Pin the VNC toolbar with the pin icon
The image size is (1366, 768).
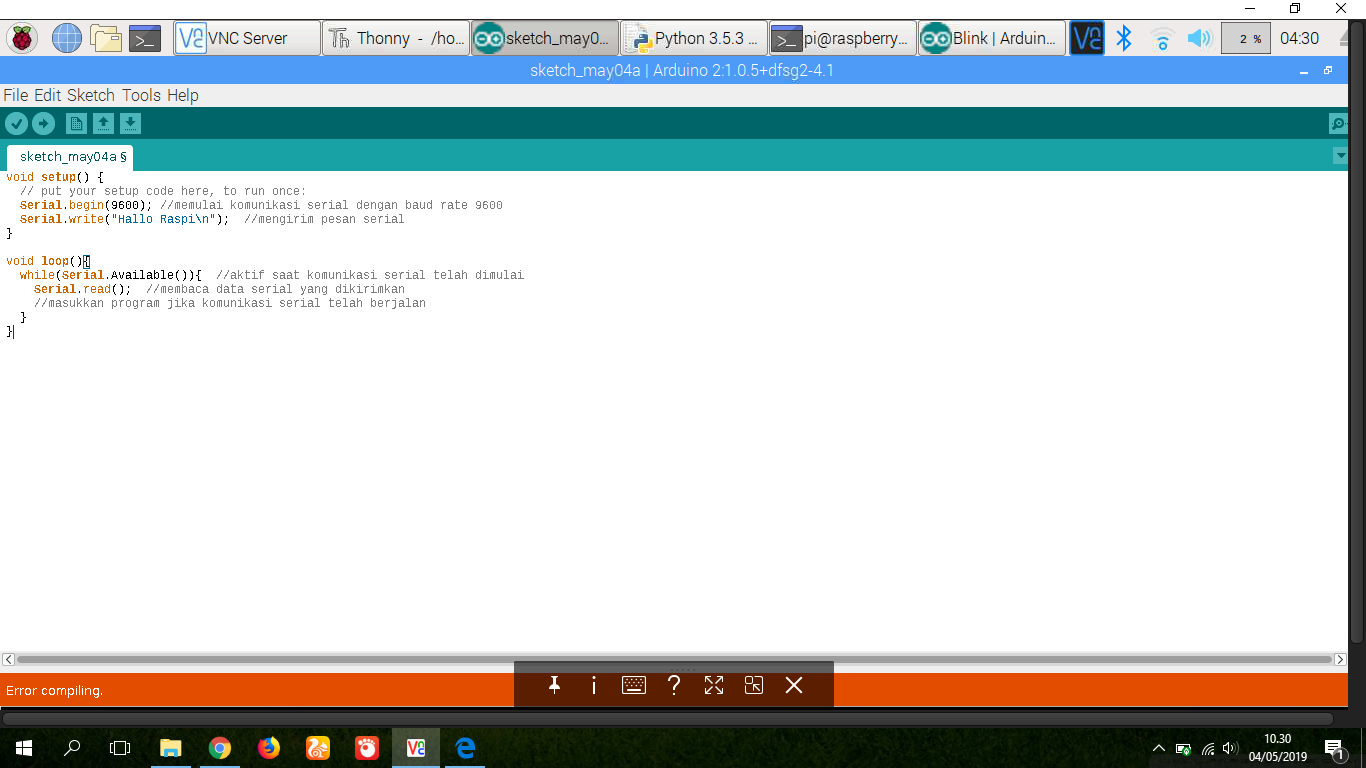pos(554,686)
